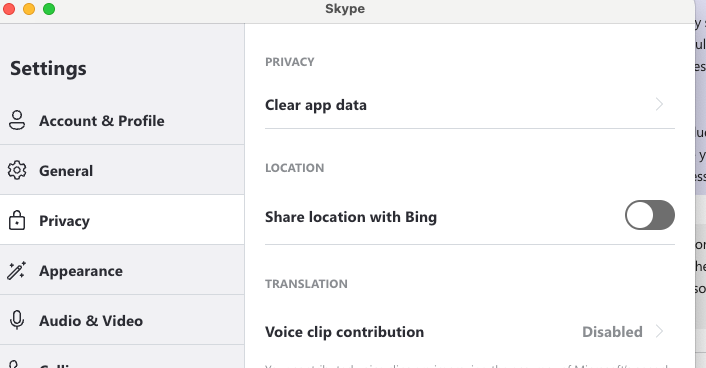This screenshot has width=706, height=368.
Task: Toggle Share location with Bing switch
Action: [649, 215]
